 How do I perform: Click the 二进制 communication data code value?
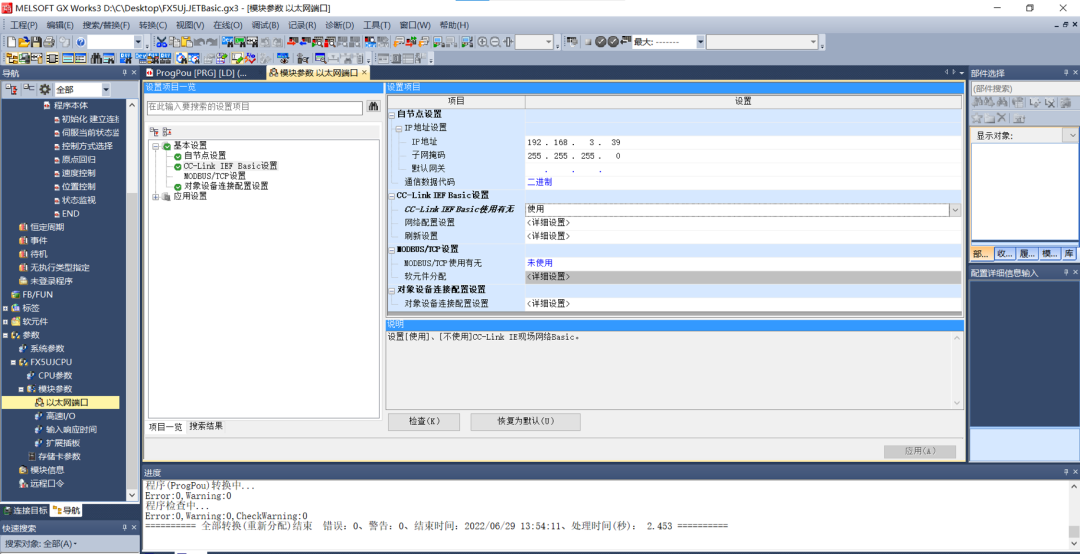(539, 183)
